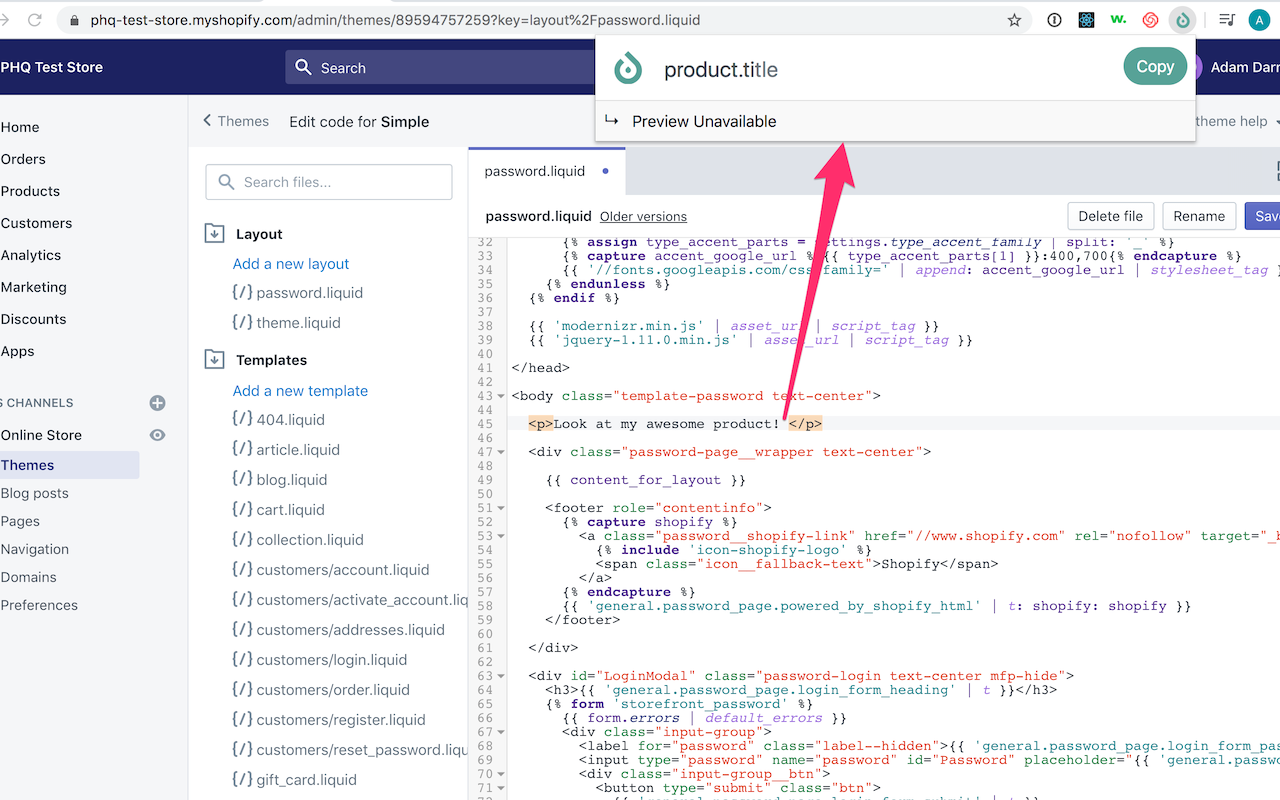1280x800 pixels.
Task: Click the plus icon next to Sales Channels
Action: click(157, 403)
